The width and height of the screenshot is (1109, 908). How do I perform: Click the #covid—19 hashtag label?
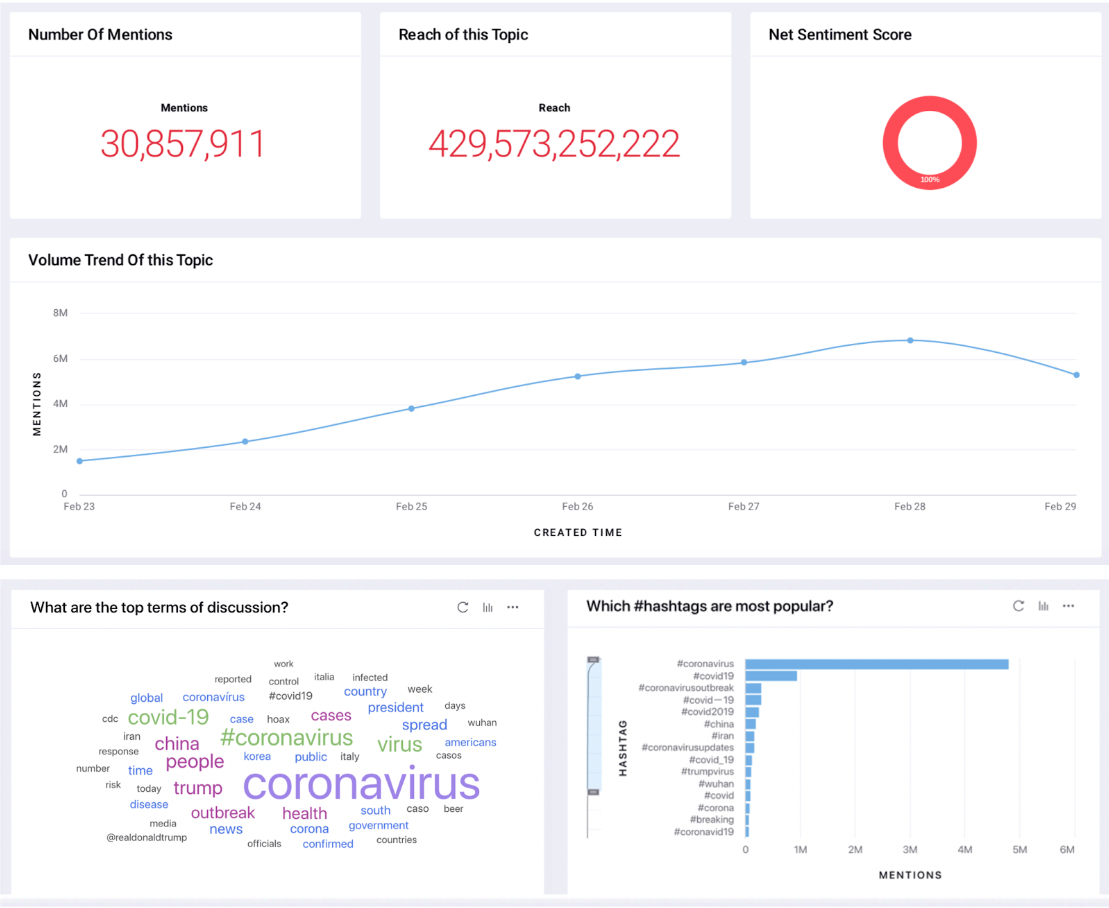pyautogui.click(x=709, y=699)
